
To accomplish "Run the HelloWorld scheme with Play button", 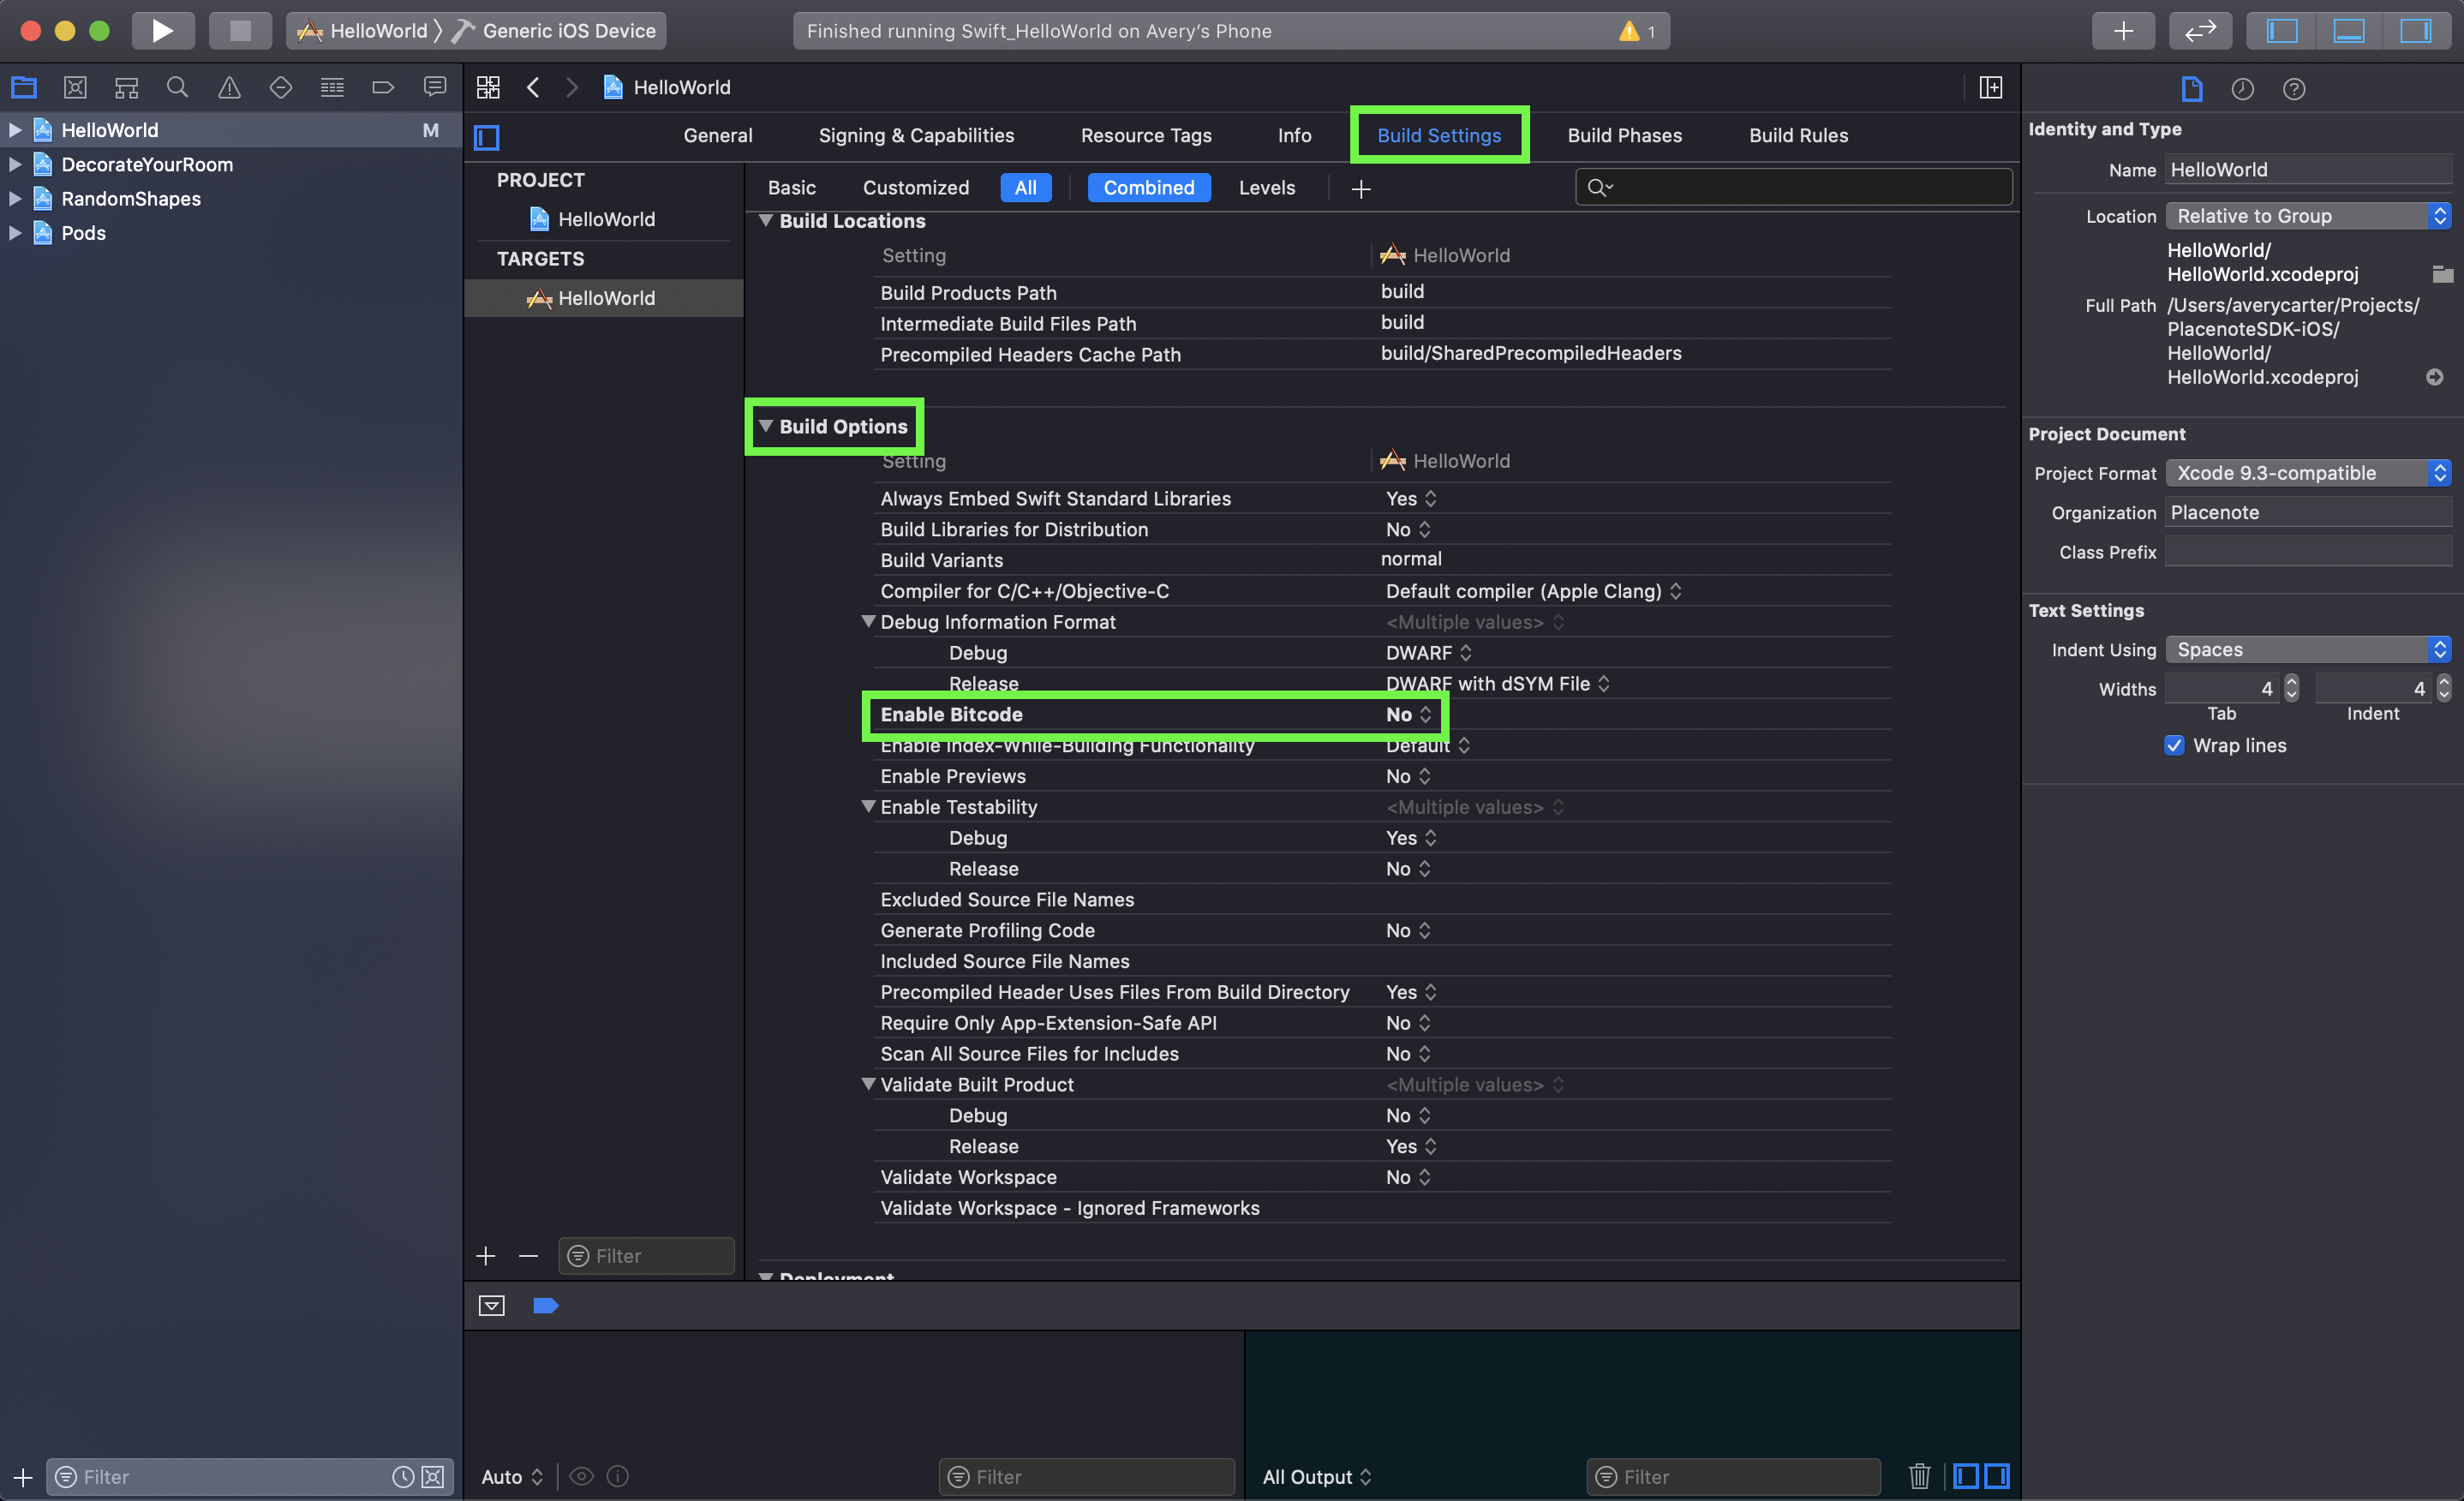I will coord(162,31).
